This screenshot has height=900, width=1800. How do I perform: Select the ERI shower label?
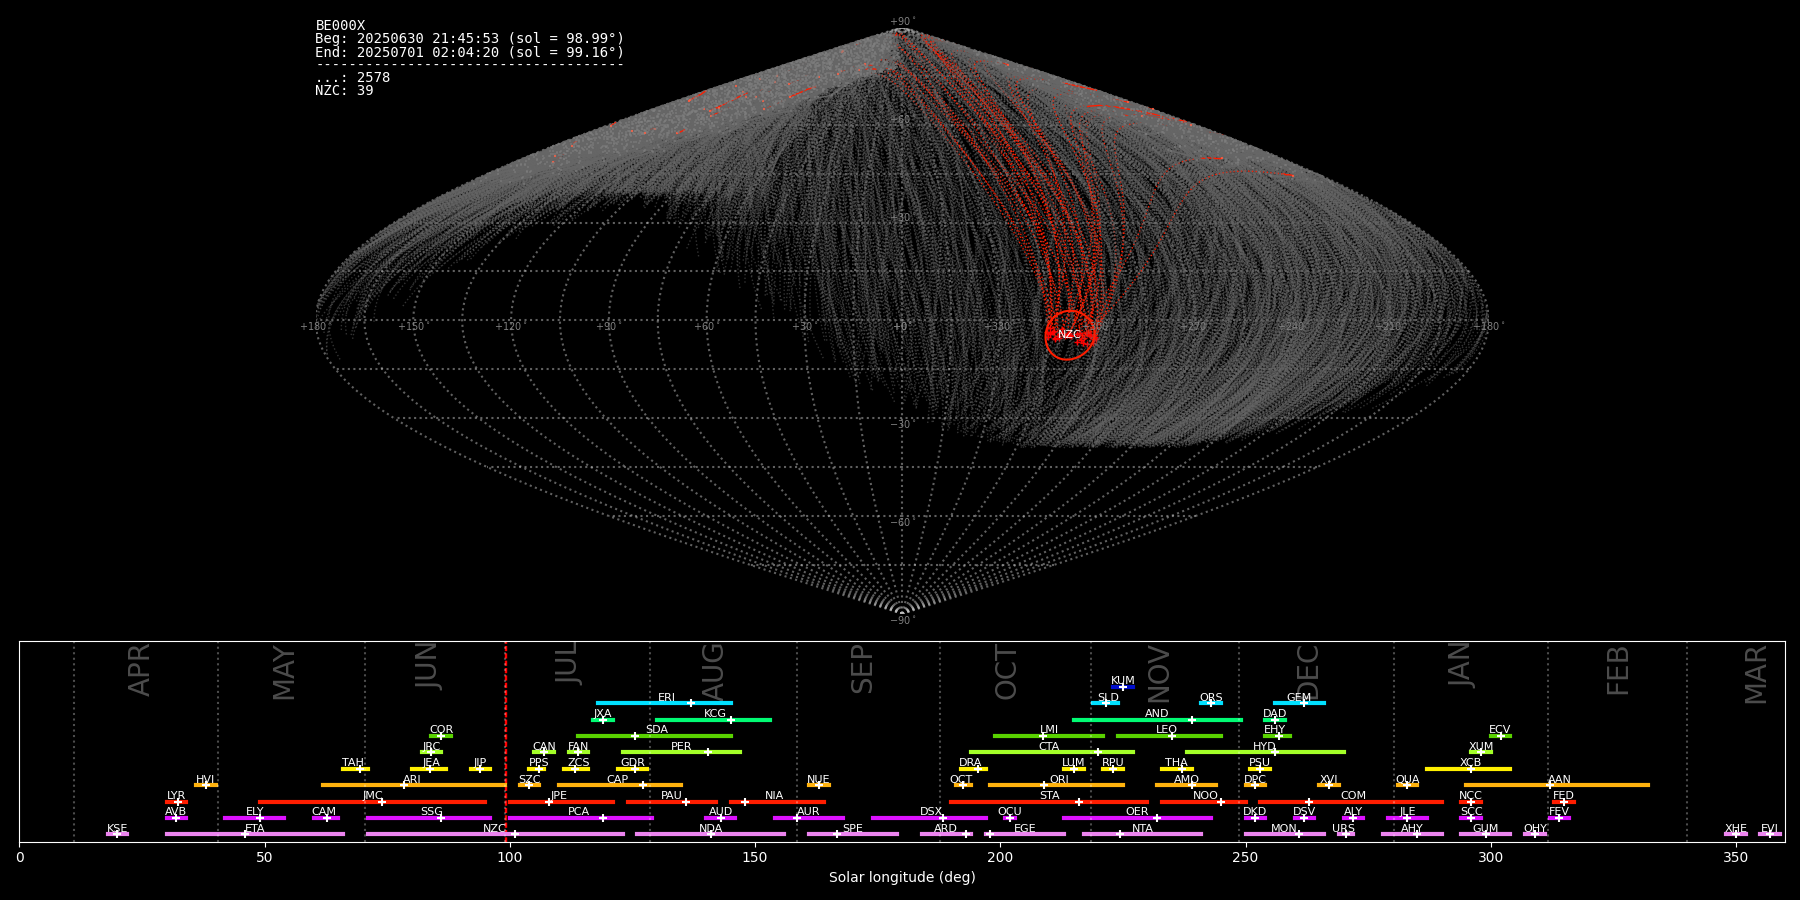click(x=666, y=698)
